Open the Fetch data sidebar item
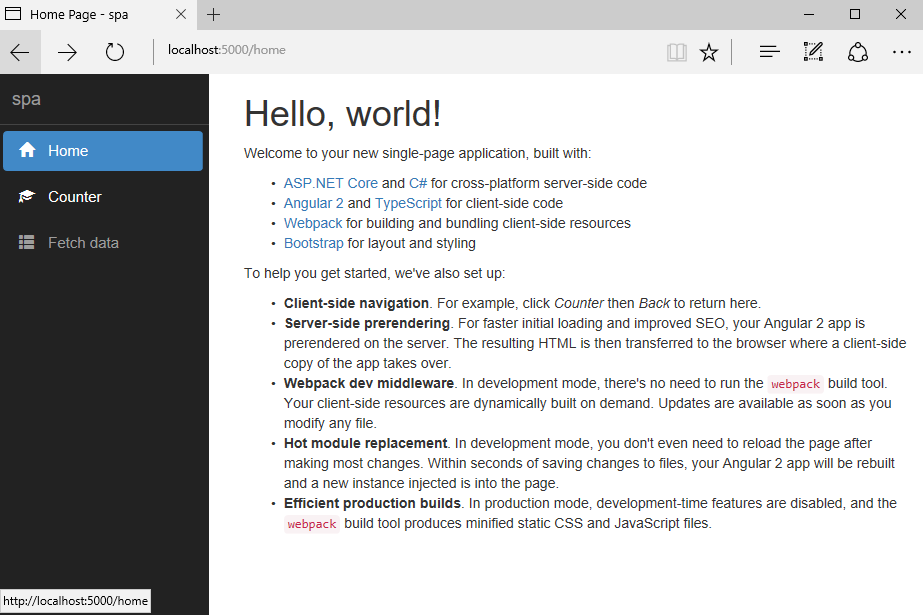This screenshot has width=923, height=615. click(103, 242)
